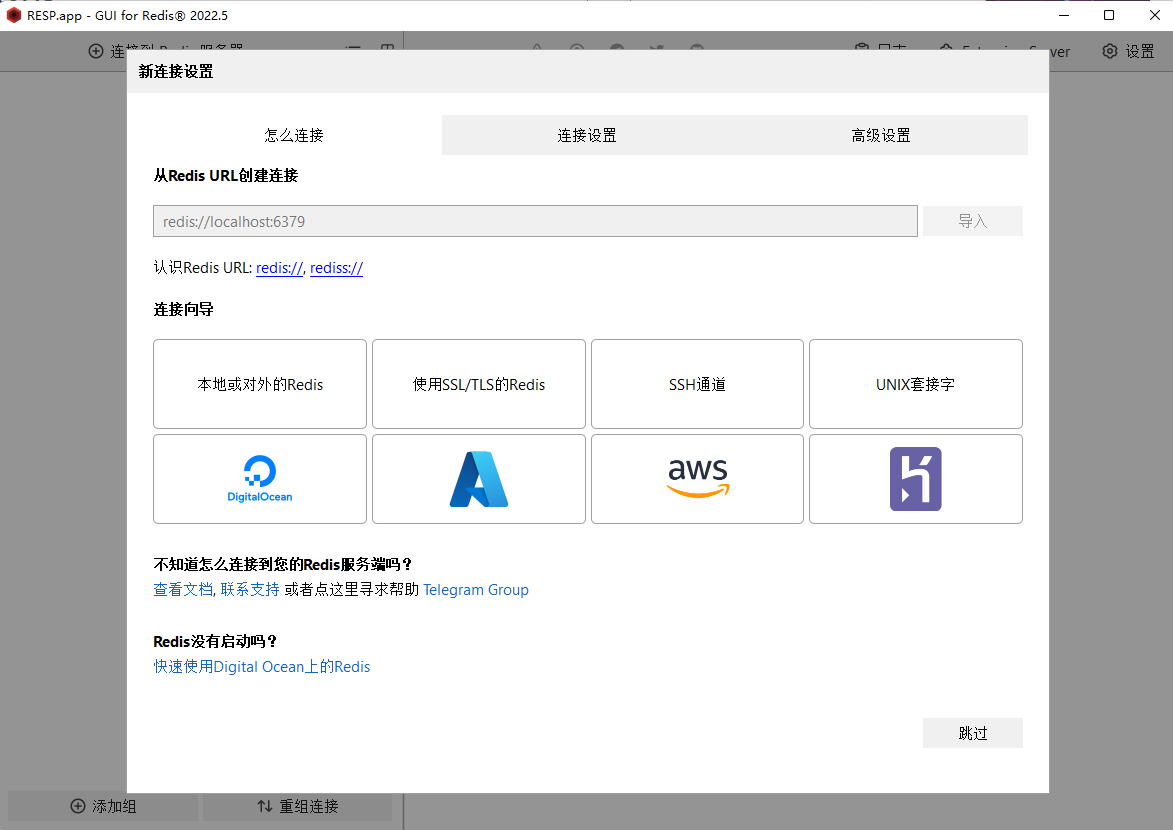
Task: Open 设置 with the gear icon
Action: (1128, 51)
